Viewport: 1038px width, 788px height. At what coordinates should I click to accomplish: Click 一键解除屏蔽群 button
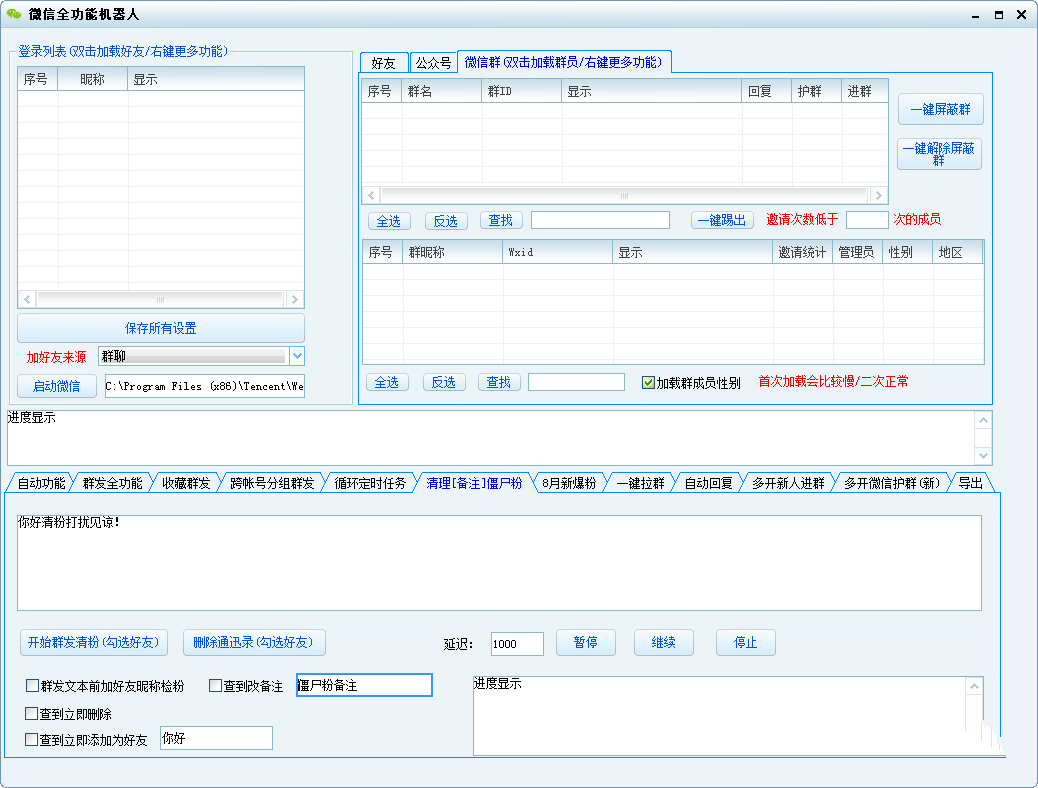(939, 154)
